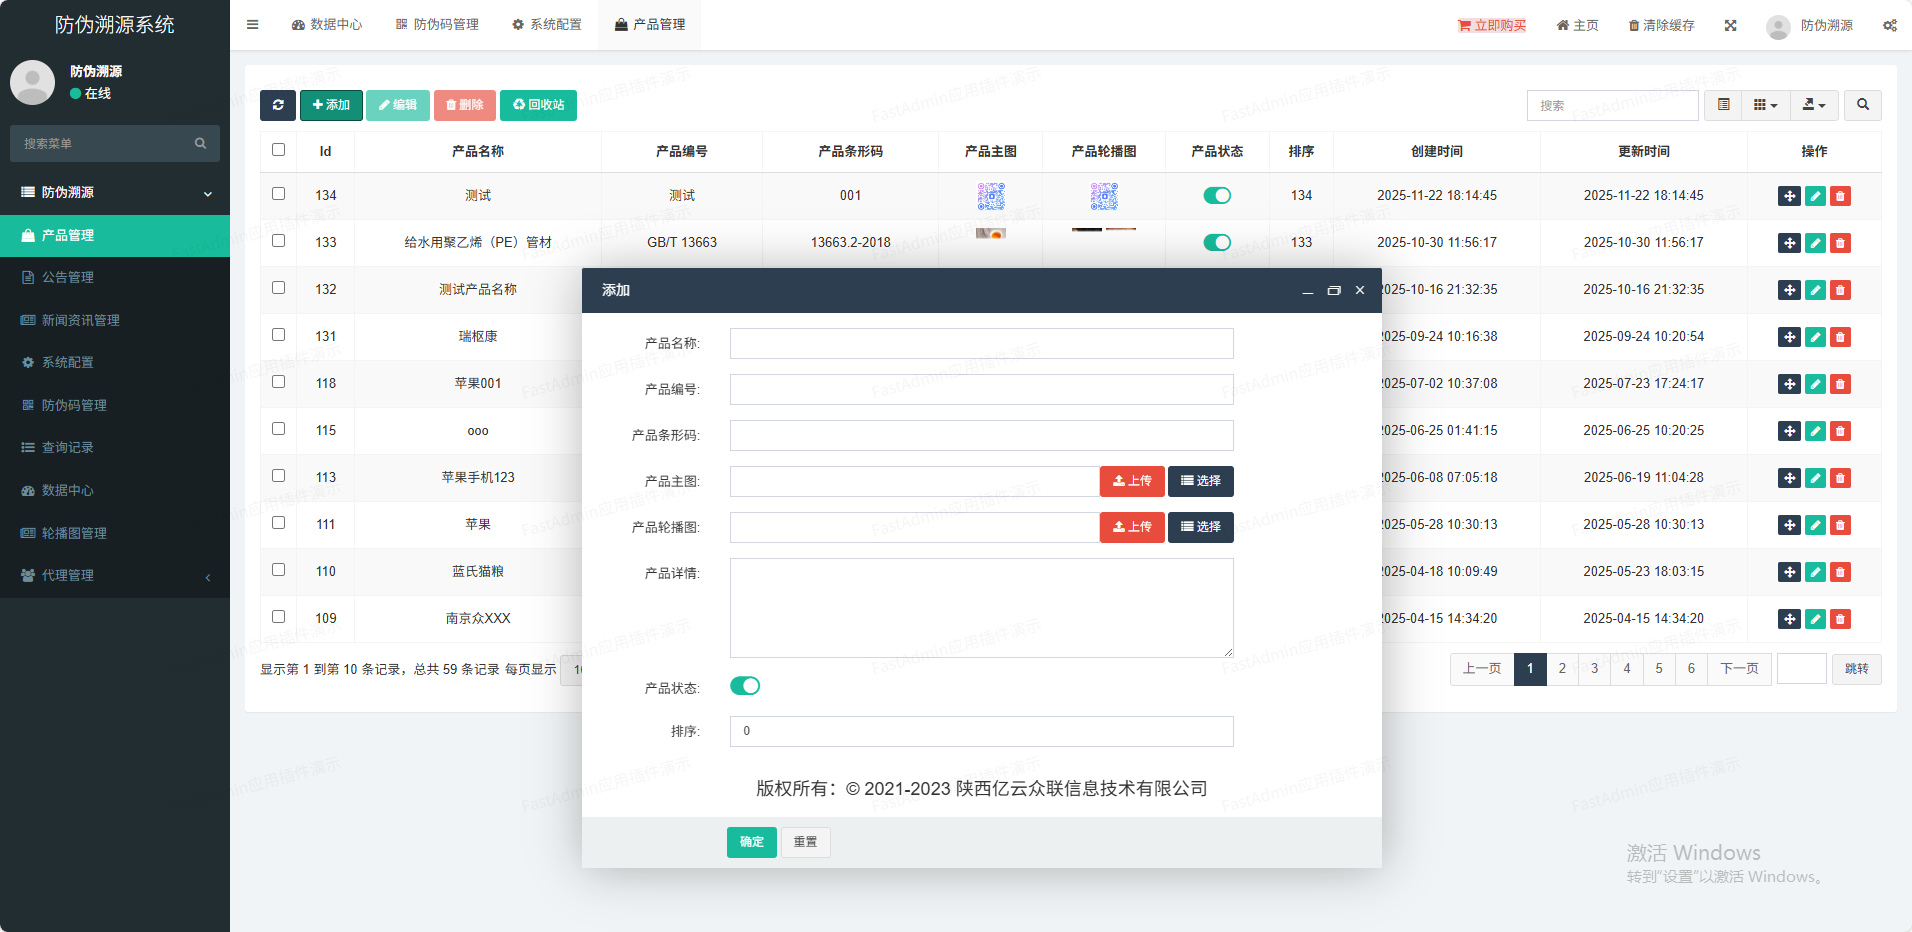Click the 确定 button in the dialog

click(751, 842)
